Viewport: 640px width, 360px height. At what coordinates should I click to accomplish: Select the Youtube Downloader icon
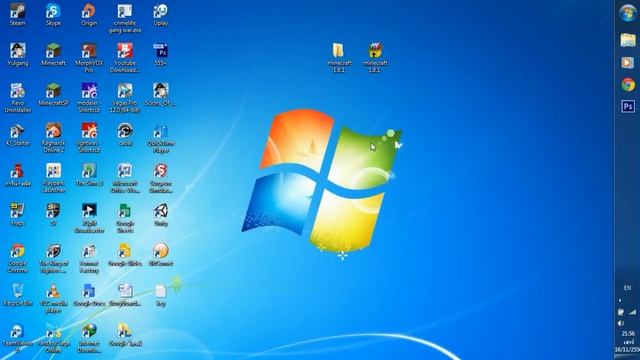[125, 58]
